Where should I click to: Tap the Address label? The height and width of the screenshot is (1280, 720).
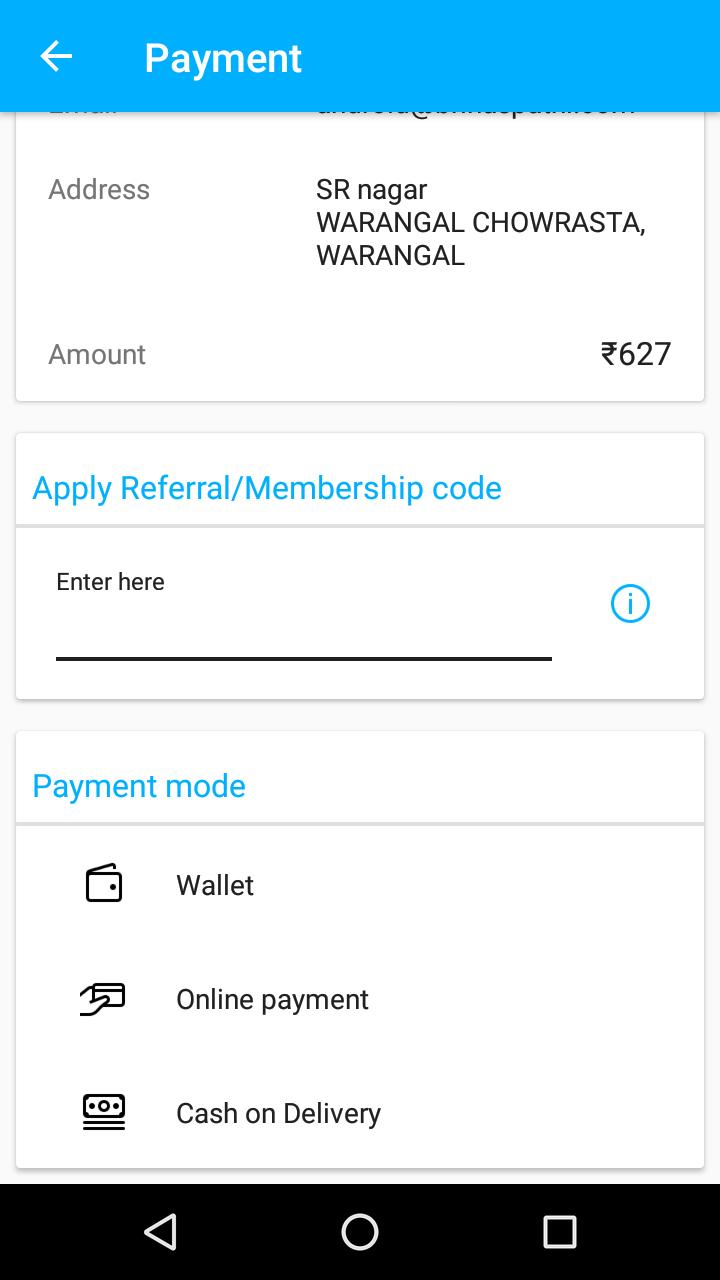pyautogui.click(x=99, y=189)
